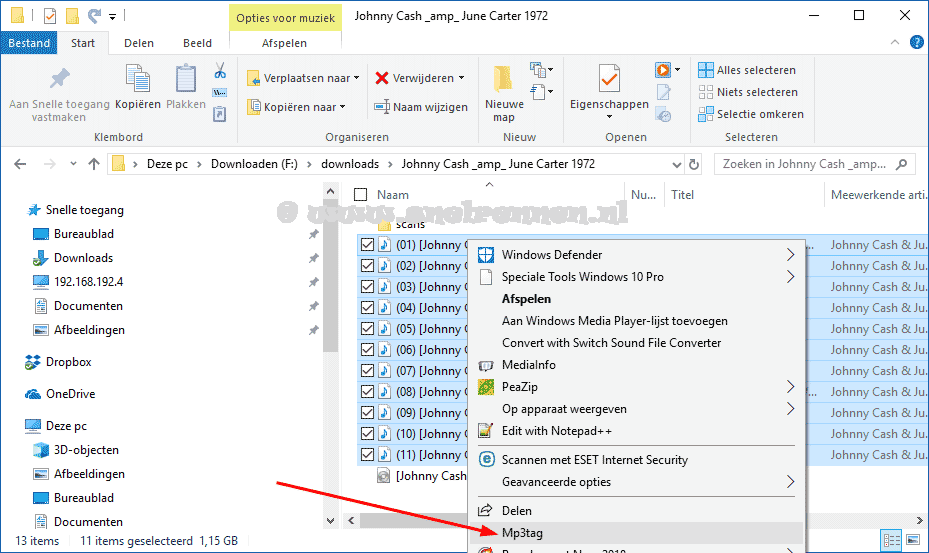The height and width of the screenshot is (553, 929).
Task: Choose Mp3tag in the context menu
Action: click(x=636, y=533)
